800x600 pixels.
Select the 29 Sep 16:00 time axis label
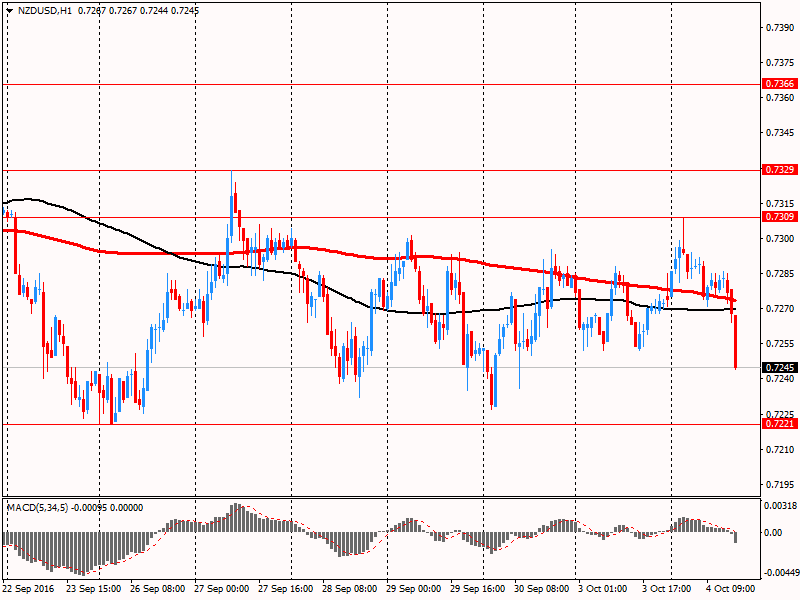pos(478,589)
